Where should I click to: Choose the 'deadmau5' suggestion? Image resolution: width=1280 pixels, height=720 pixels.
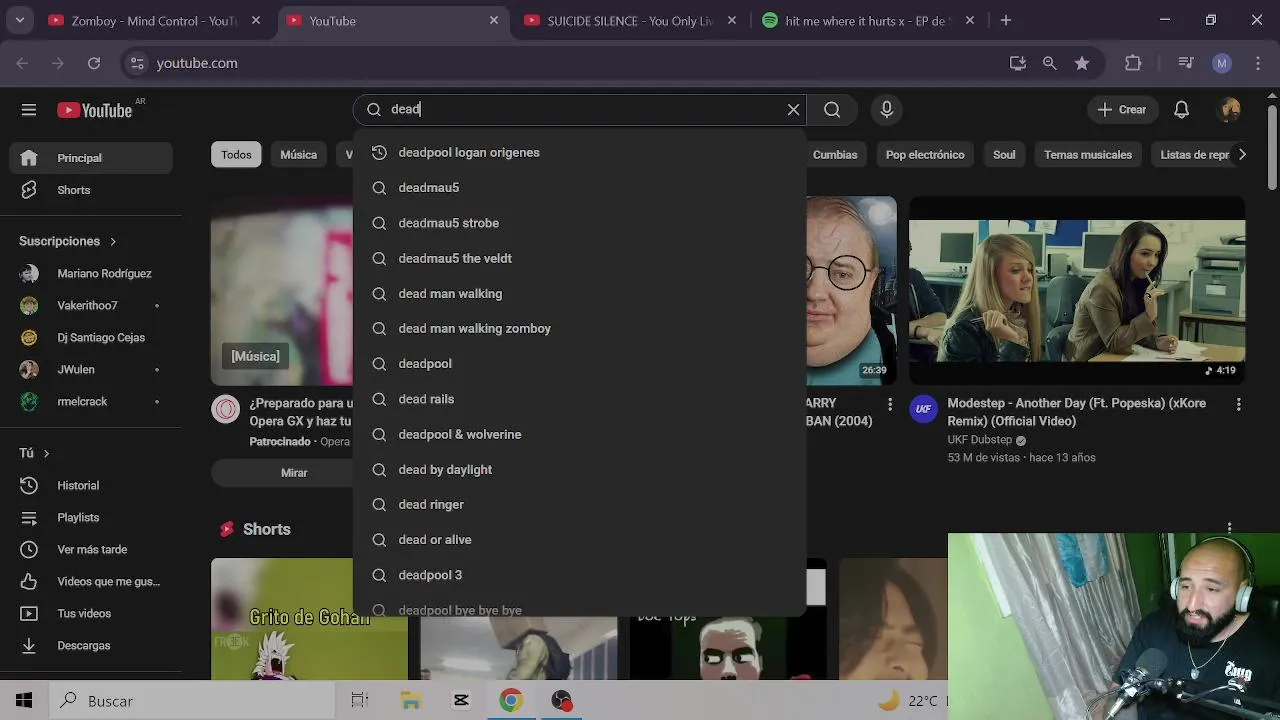tap(579, 187)
